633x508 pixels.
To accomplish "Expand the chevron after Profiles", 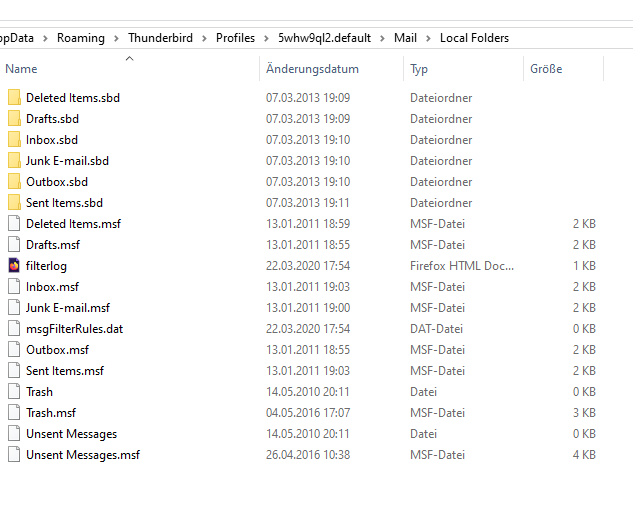I will point(266,38).
